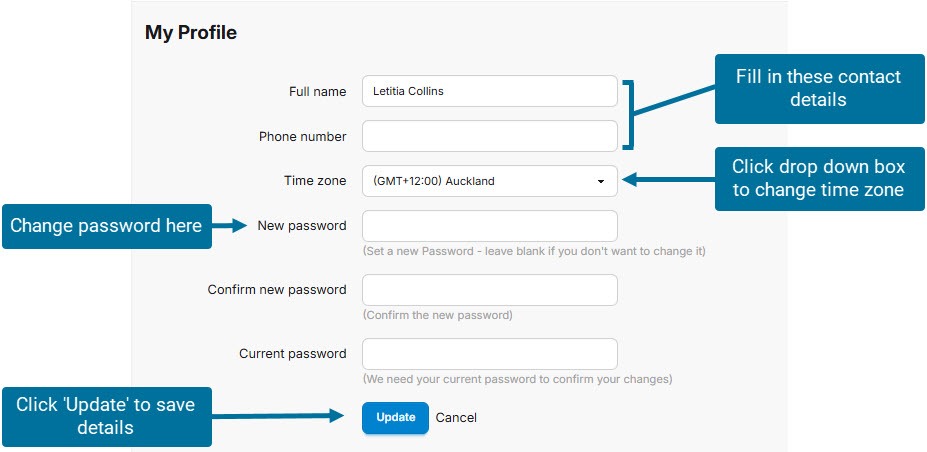Click the 'Current password' label

tap(292, 354)
